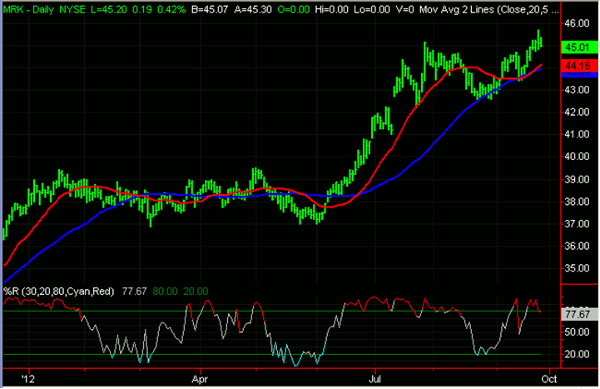
Task: Click the green 80.00 overbought level text
Action: pos(165,292)
